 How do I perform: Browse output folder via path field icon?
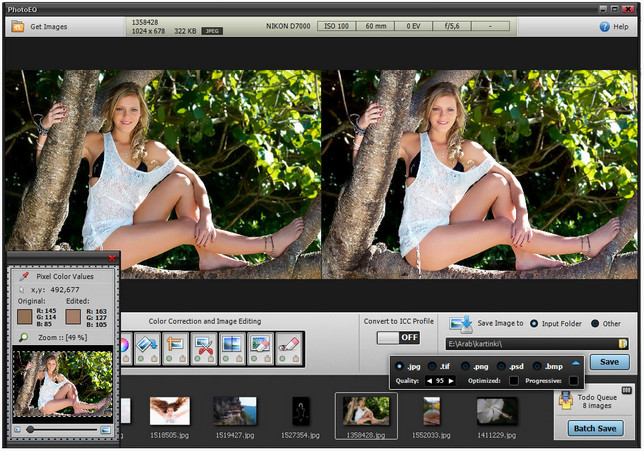(622, 344)
